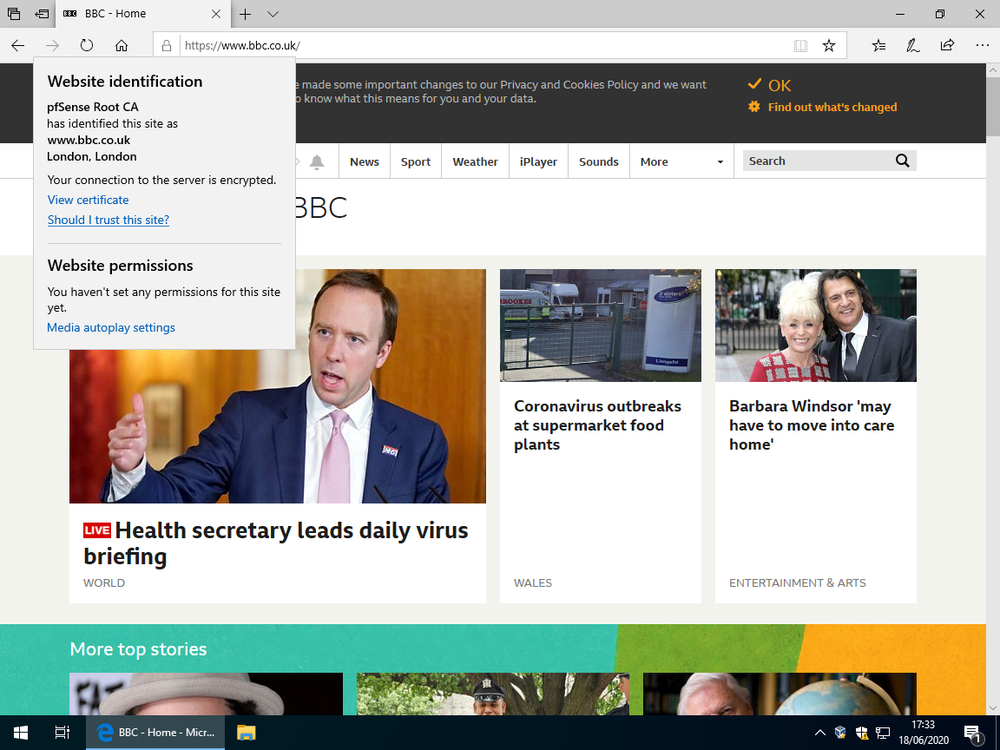Click the browser back arrow
1000x750 pixels.
tap(18, 45)
